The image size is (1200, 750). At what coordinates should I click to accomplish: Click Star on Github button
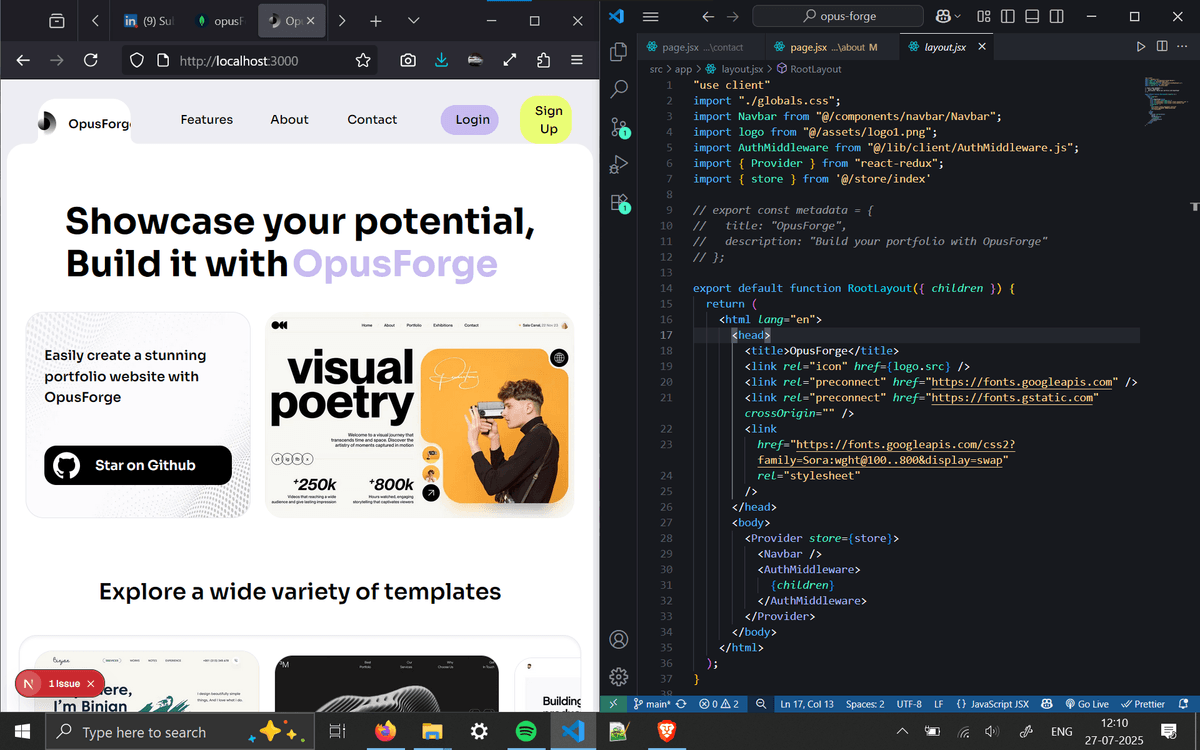pyautogui.click(x=138, y=465)
